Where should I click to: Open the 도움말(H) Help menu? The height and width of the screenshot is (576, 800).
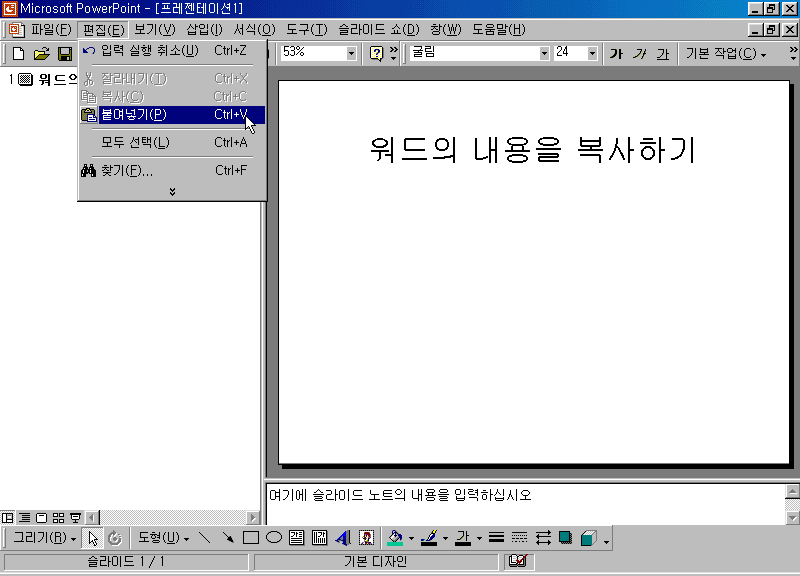[498, 30]
